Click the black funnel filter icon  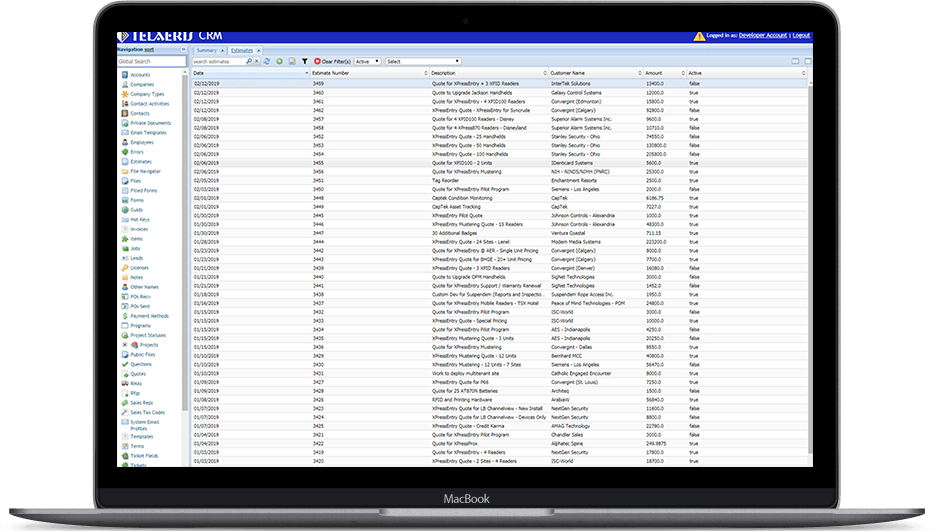(x=304, y=61)
